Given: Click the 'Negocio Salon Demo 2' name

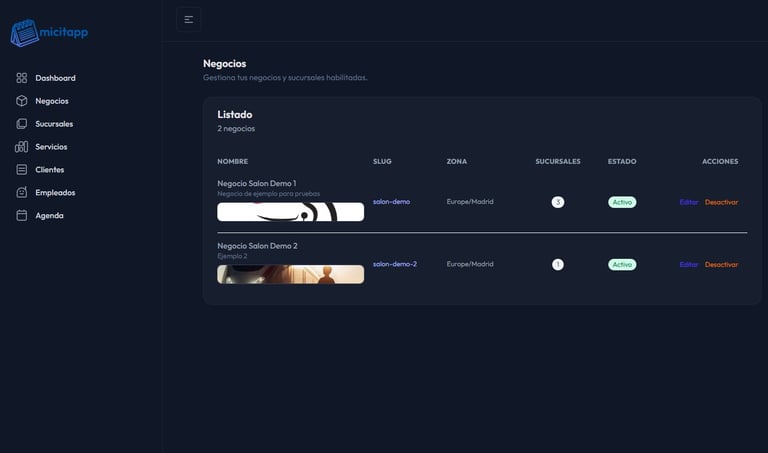Looking at the screenshot, I should click(x=257, y=246).
